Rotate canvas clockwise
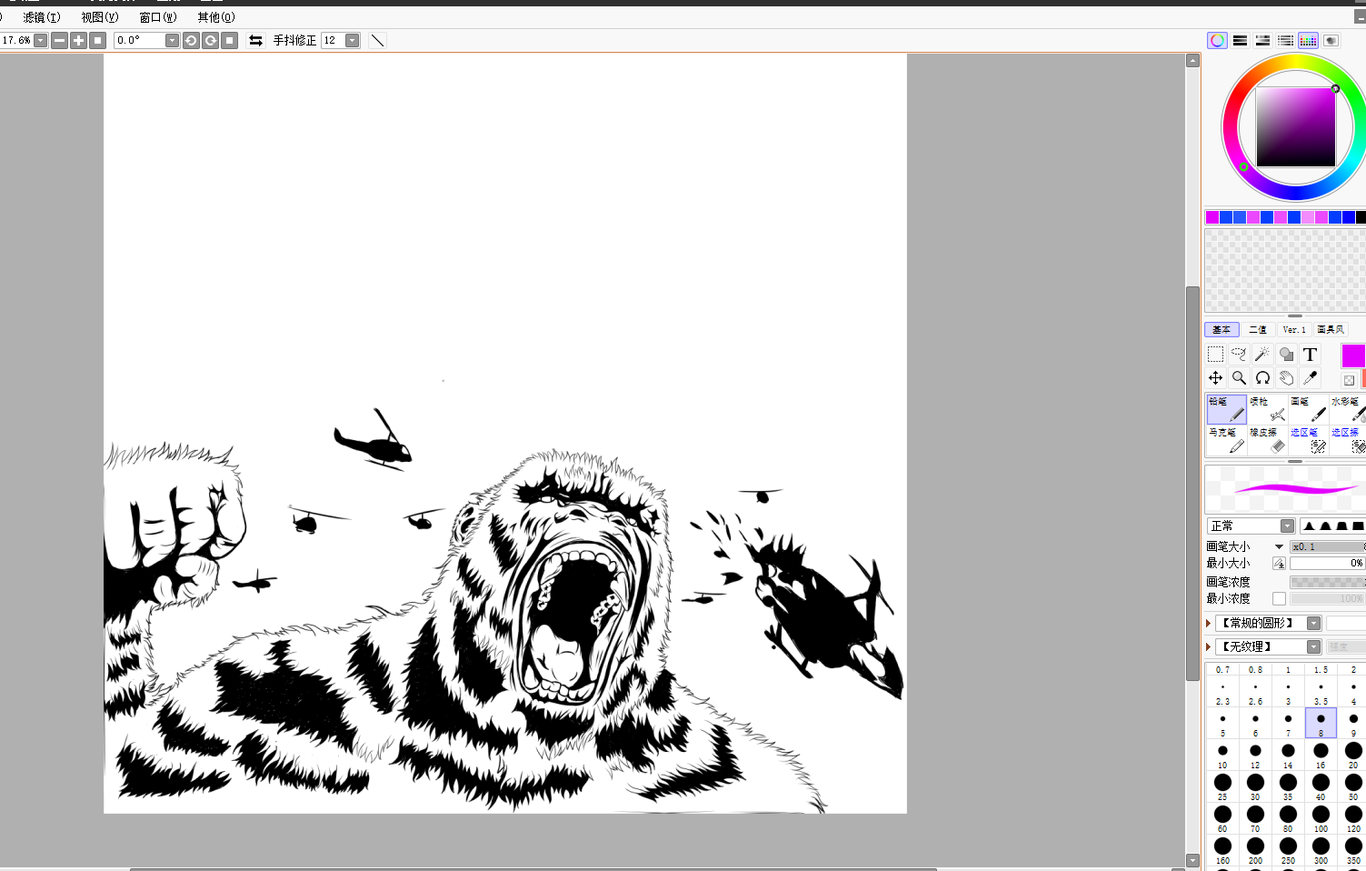This screenshot has height=871, width=1366. [210, 40]
